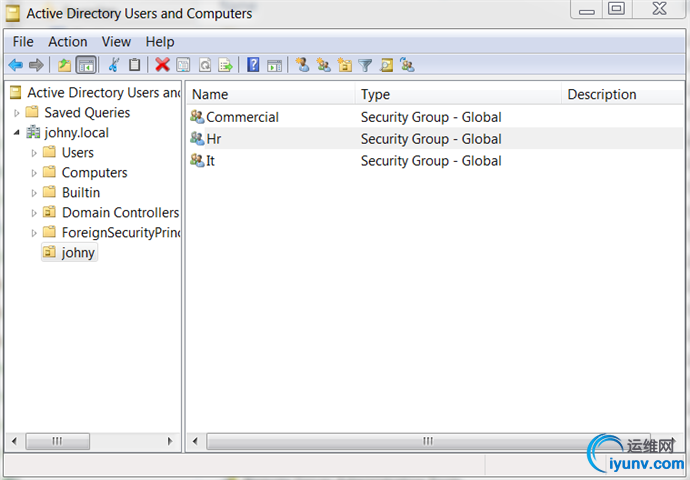Open the File menu
This screenshot has height=480, width=690.
(x=23, y=42)
